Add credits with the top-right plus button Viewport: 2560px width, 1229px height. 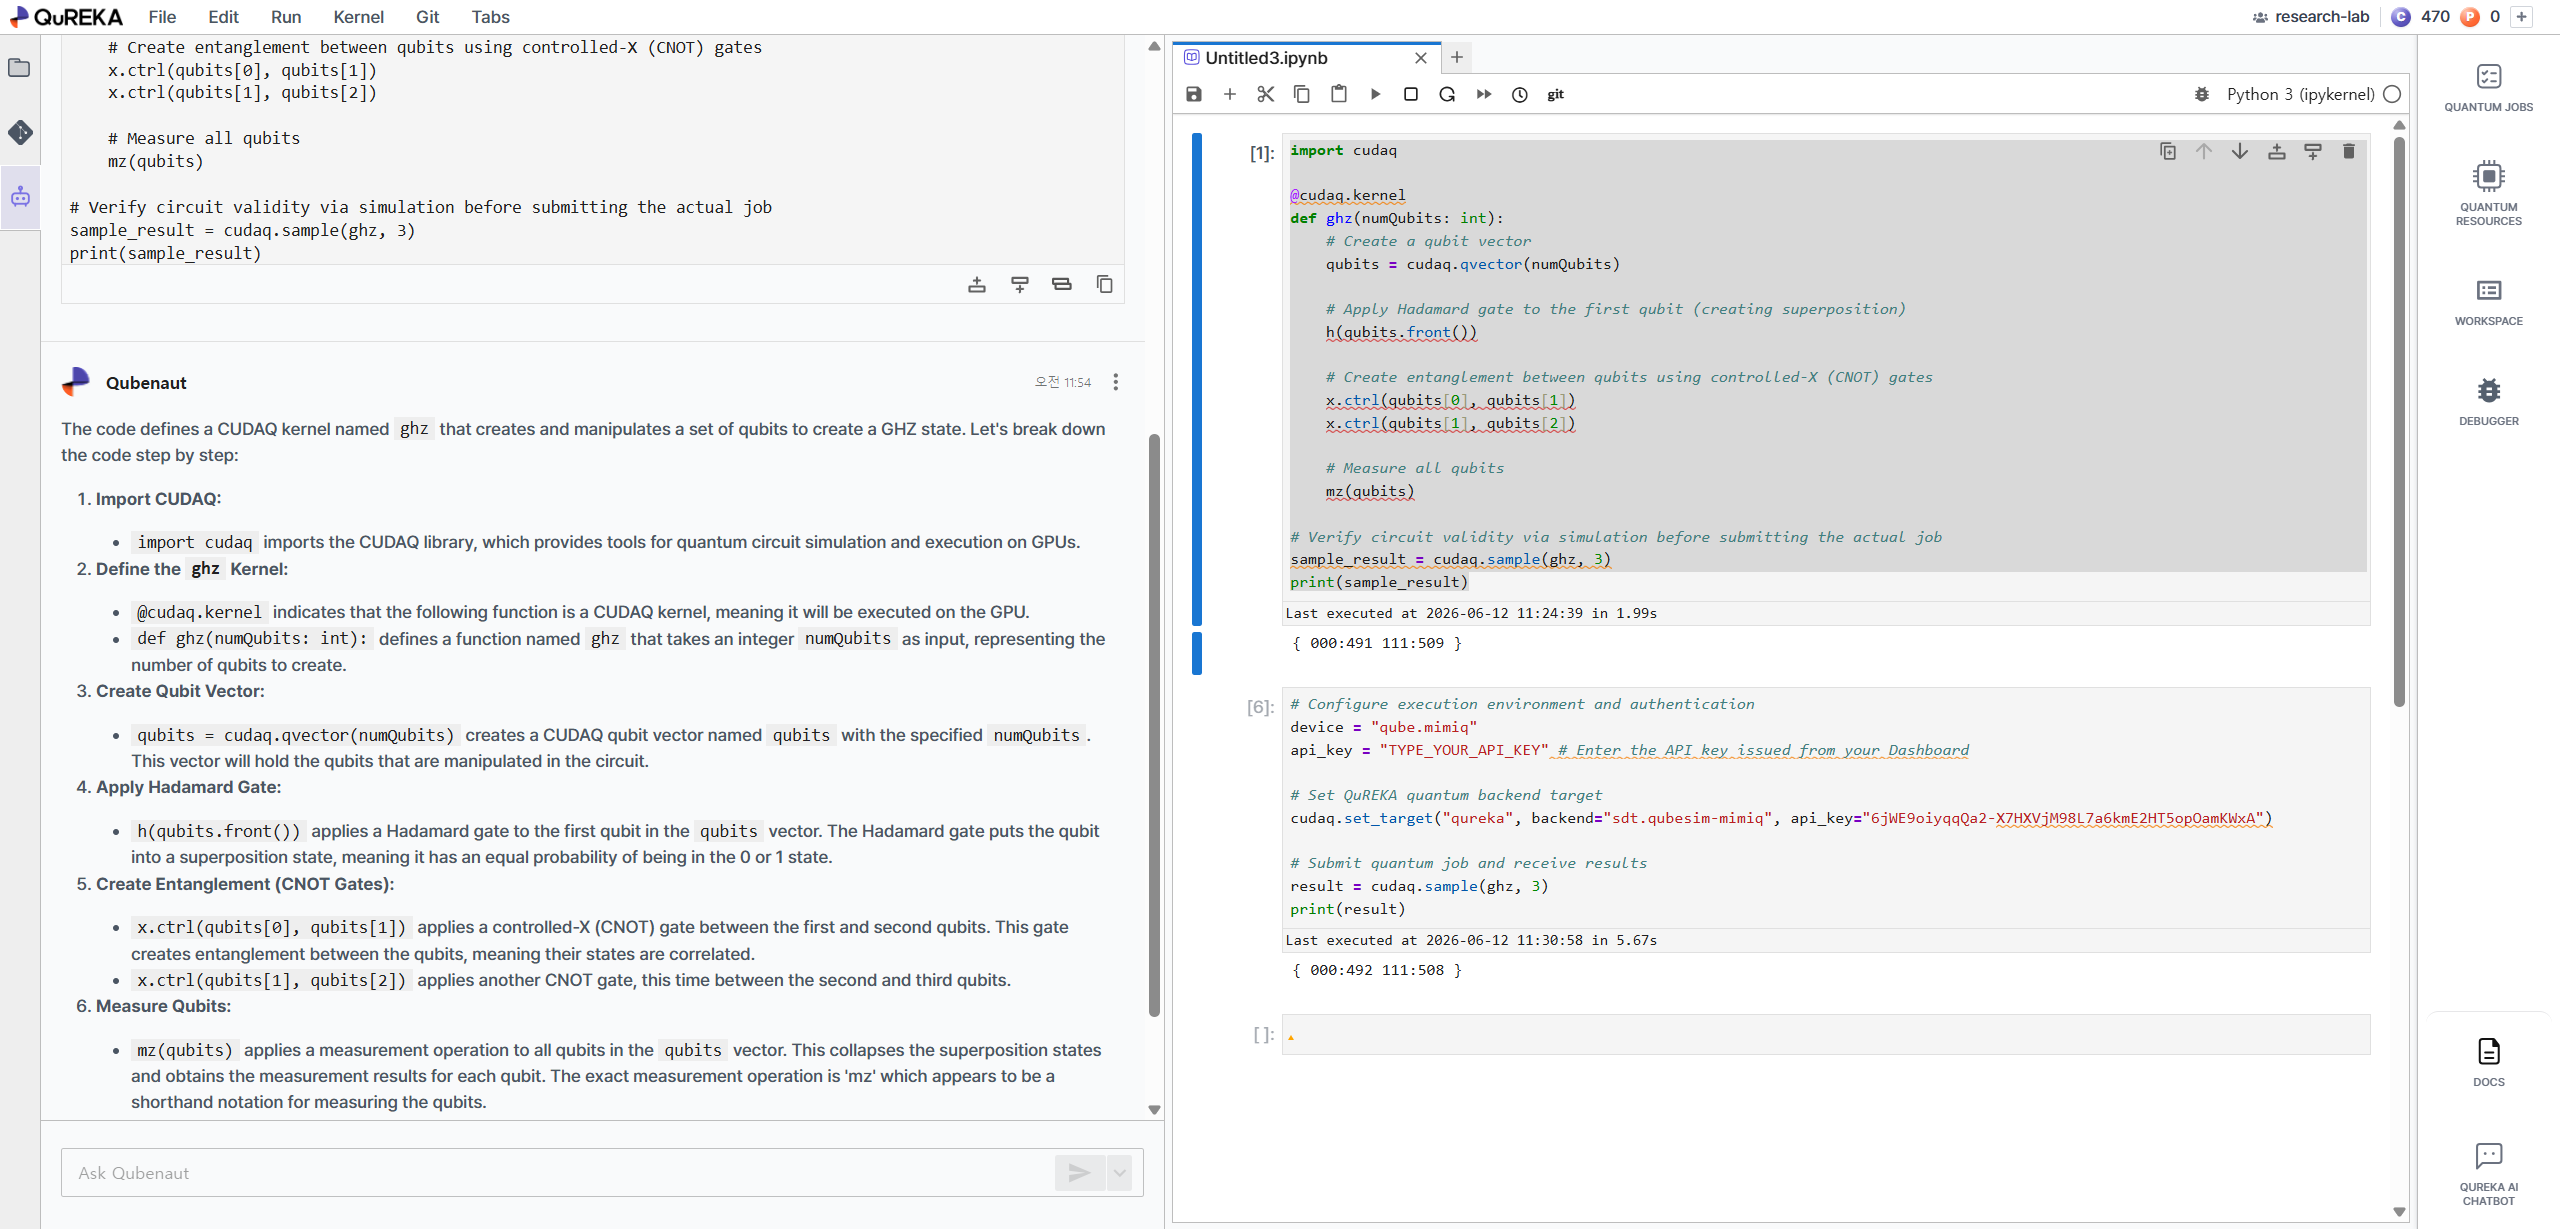click(2522, 17)
